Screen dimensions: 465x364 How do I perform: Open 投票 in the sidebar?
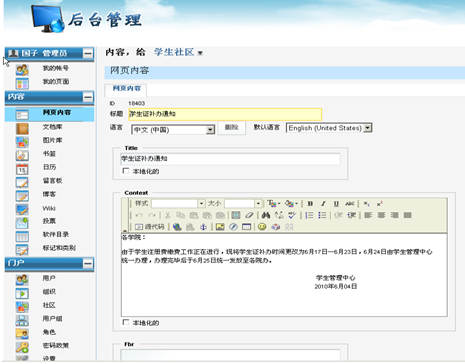(49, 221)
